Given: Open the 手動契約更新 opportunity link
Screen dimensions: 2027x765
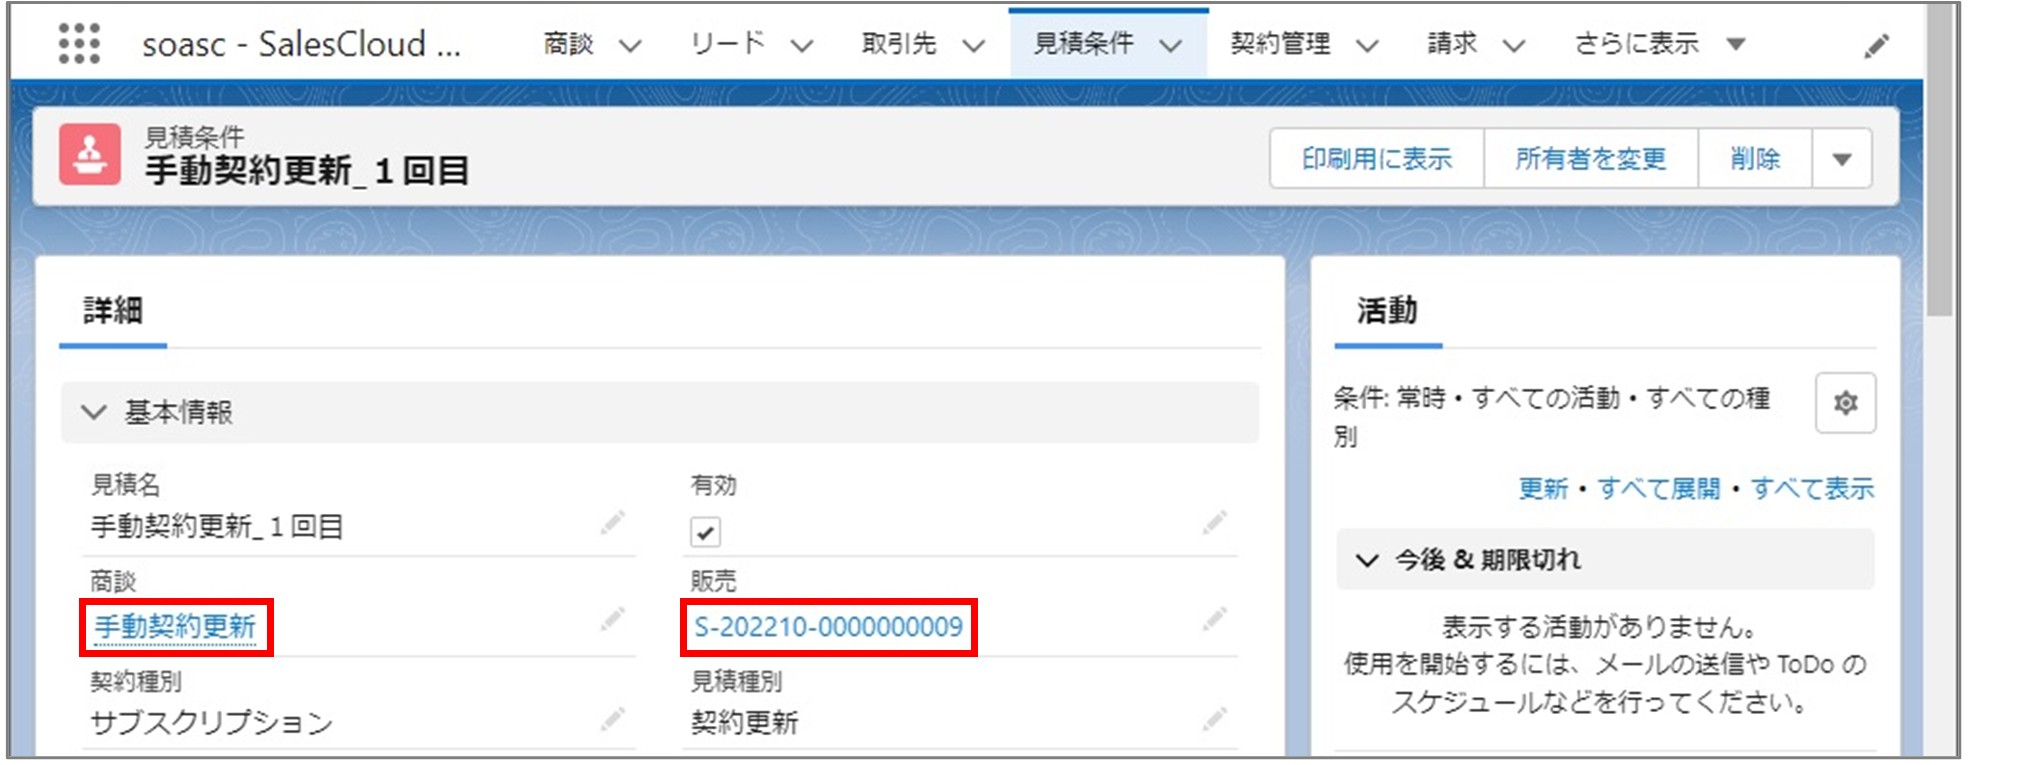Looking at the screenshot, I should point(175,627).
